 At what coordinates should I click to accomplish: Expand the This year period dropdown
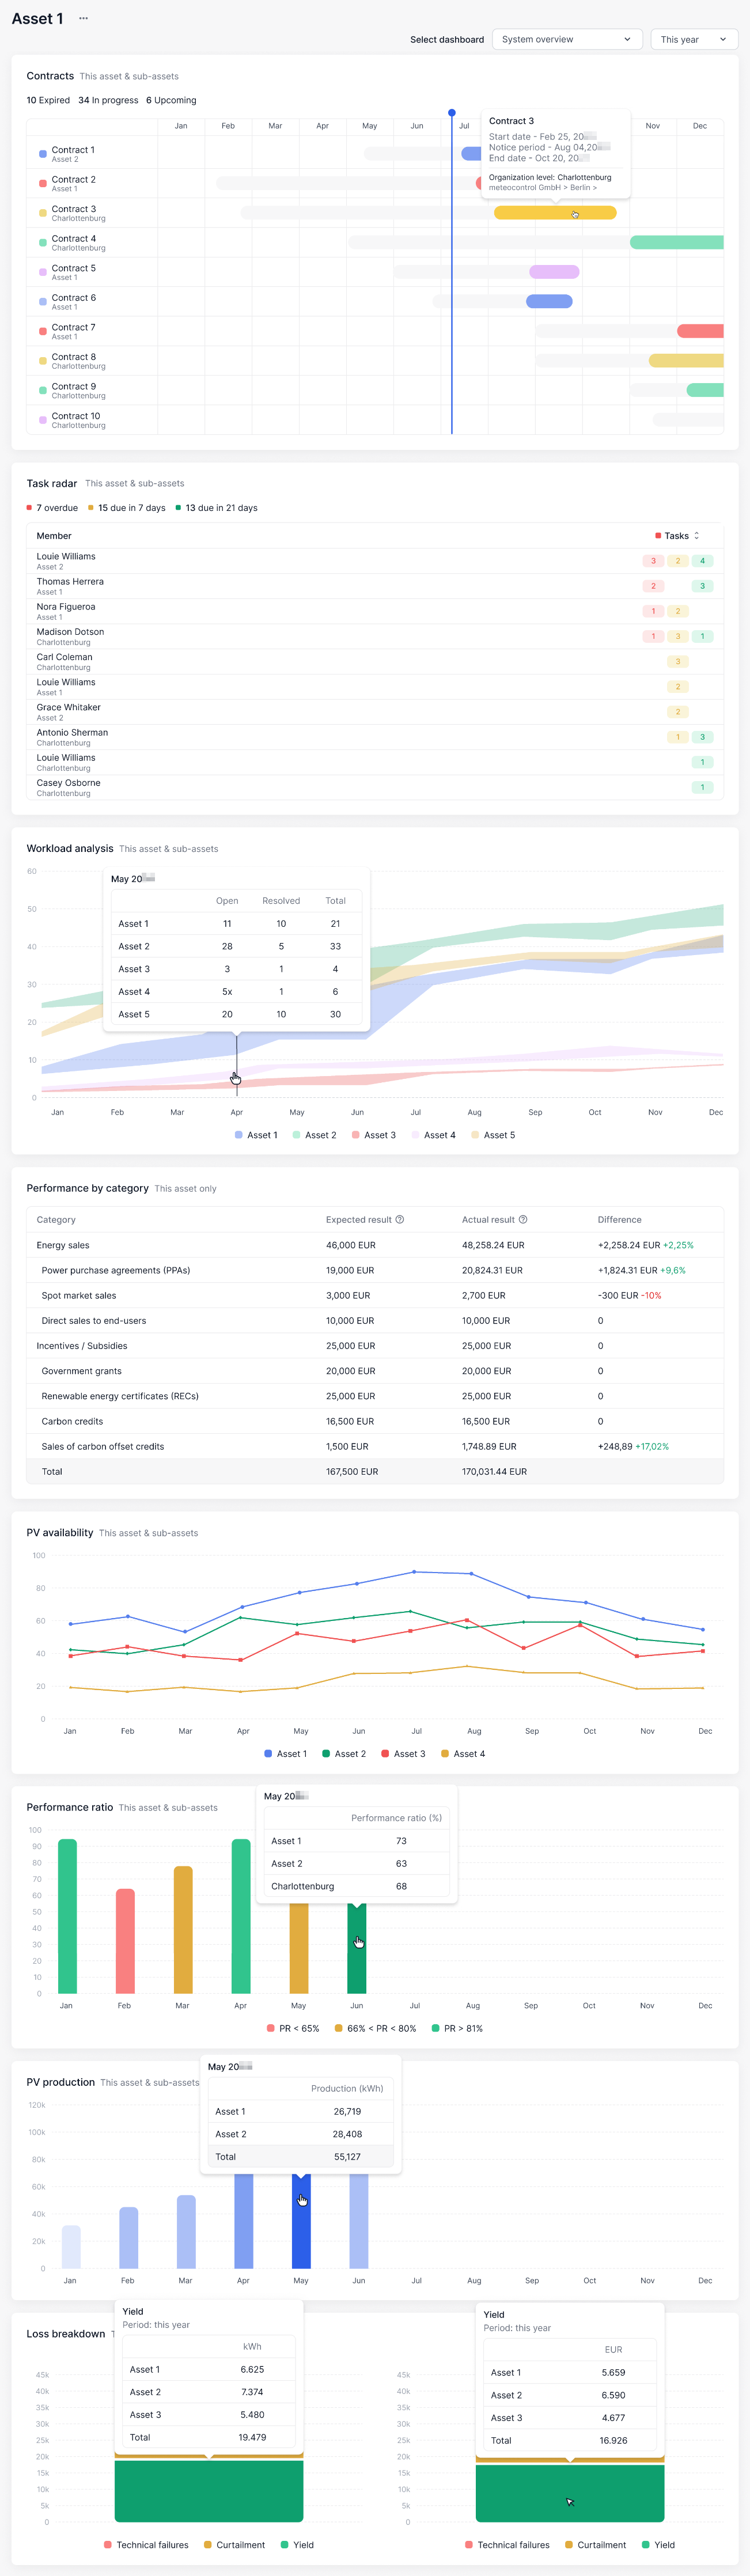[693, 39]
